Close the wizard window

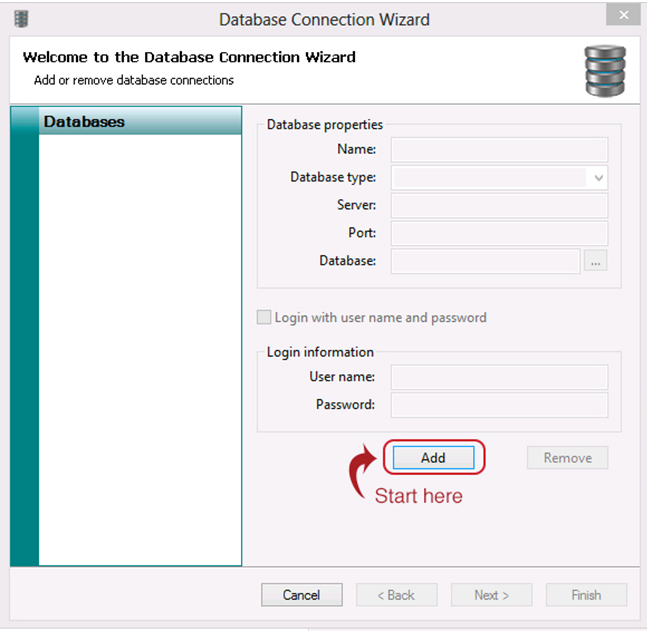[x=623, y=15]
